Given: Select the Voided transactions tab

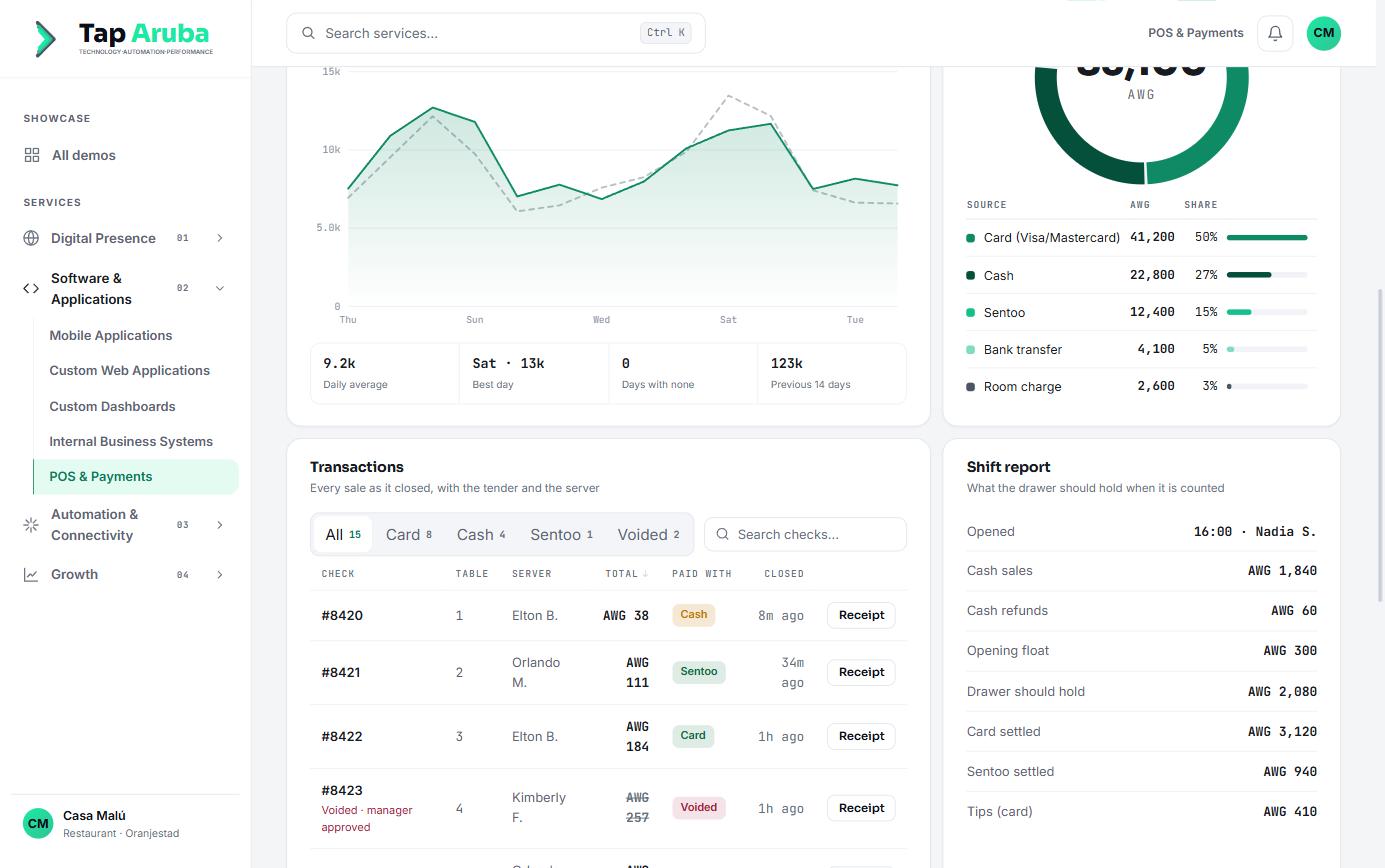Looking at the screenshot, I should (648, 535).
